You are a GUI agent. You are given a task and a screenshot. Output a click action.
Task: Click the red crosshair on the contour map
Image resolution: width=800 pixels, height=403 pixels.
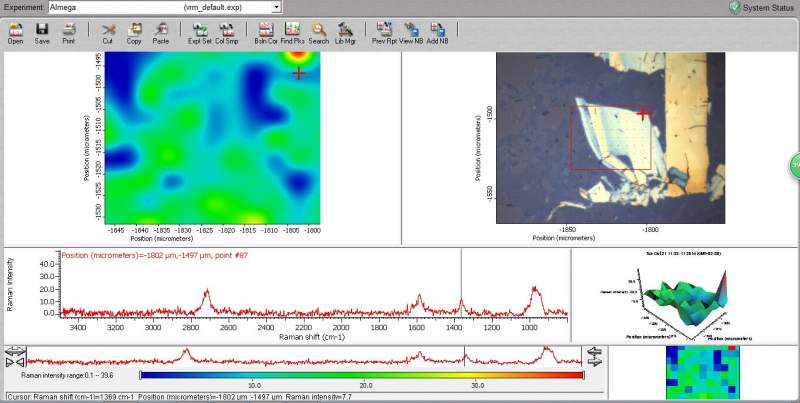click(298, 73)
